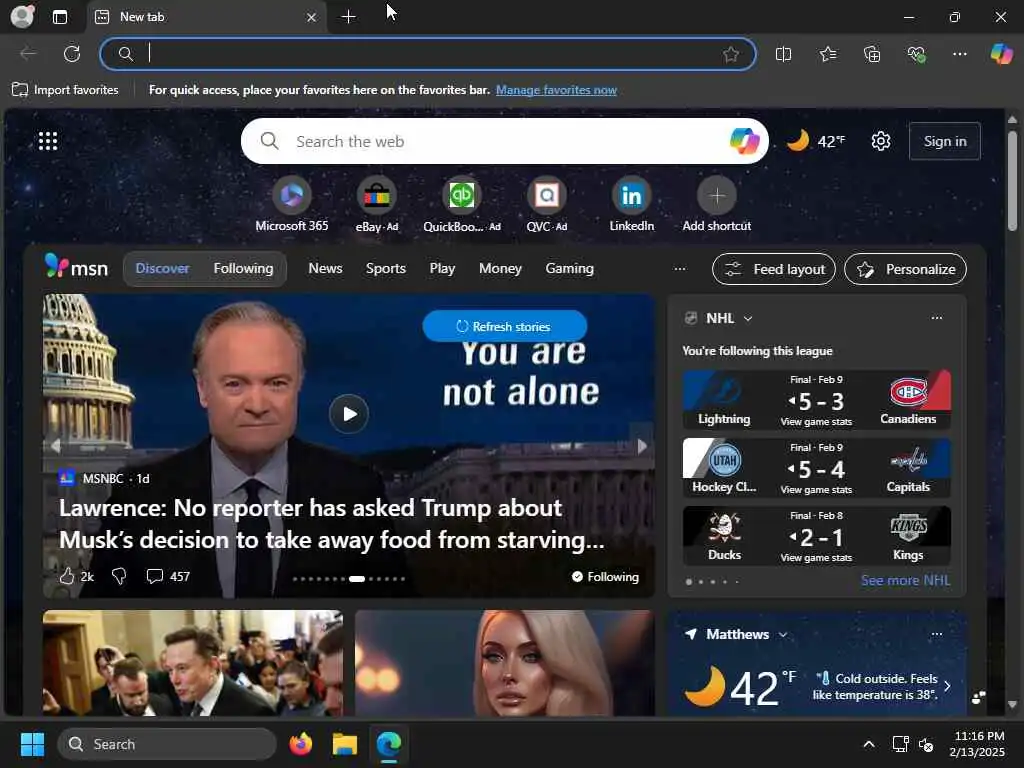The image size is (1024, 768).
Task: Open Firefox from the taskbar
Action: coord(300,744)
